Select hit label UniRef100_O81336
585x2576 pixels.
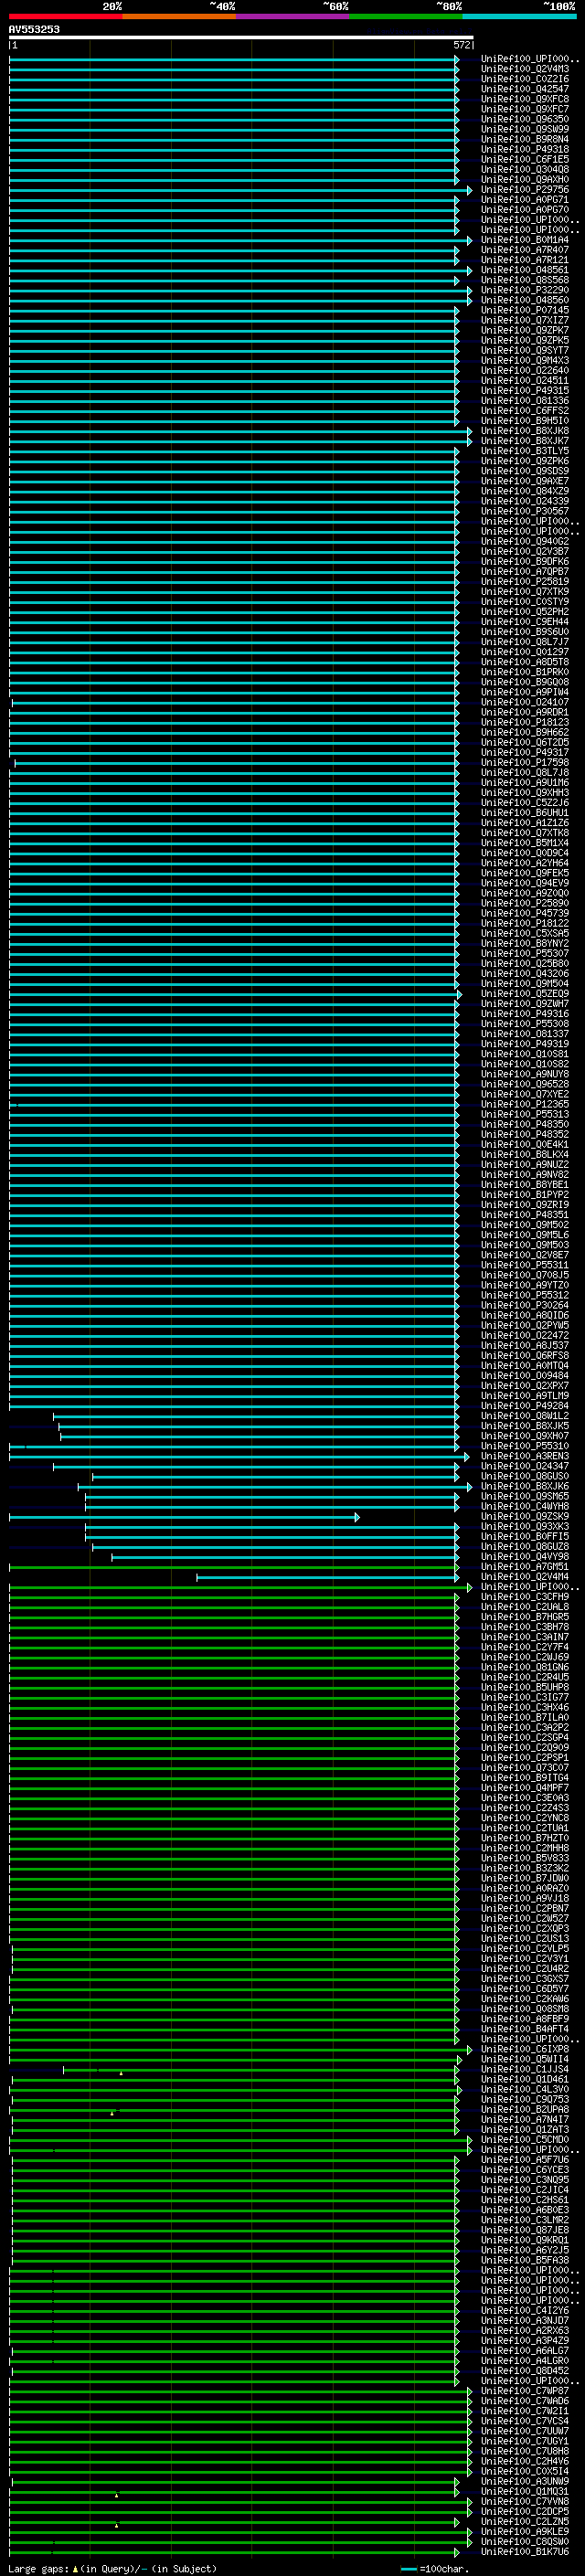(x=525, y=400)
